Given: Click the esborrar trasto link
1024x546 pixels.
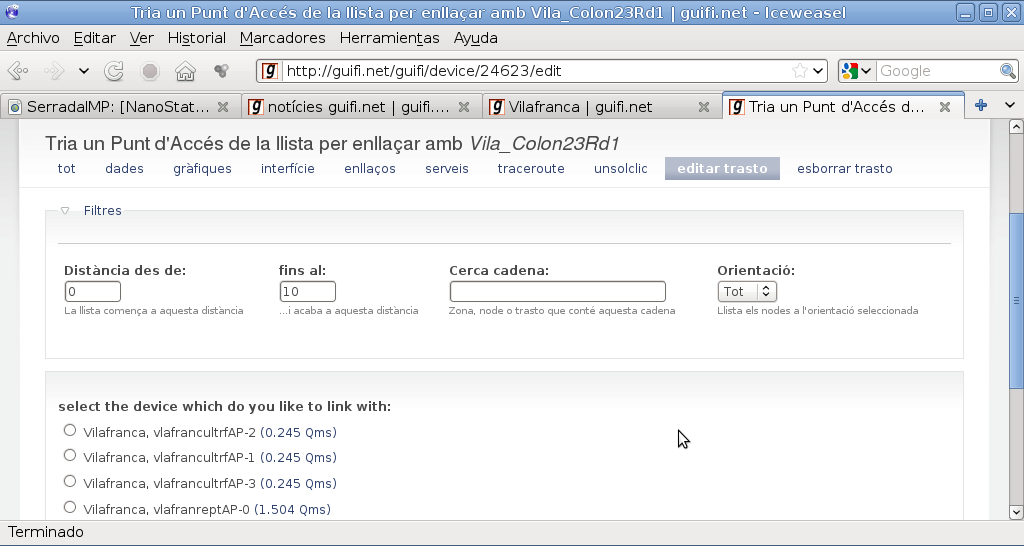Looking at the screenshot, I should click(844, 169).
